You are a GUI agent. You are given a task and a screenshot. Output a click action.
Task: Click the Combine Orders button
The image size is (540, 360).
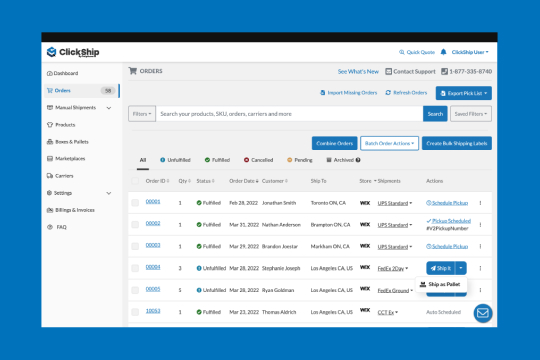(334, 143)
